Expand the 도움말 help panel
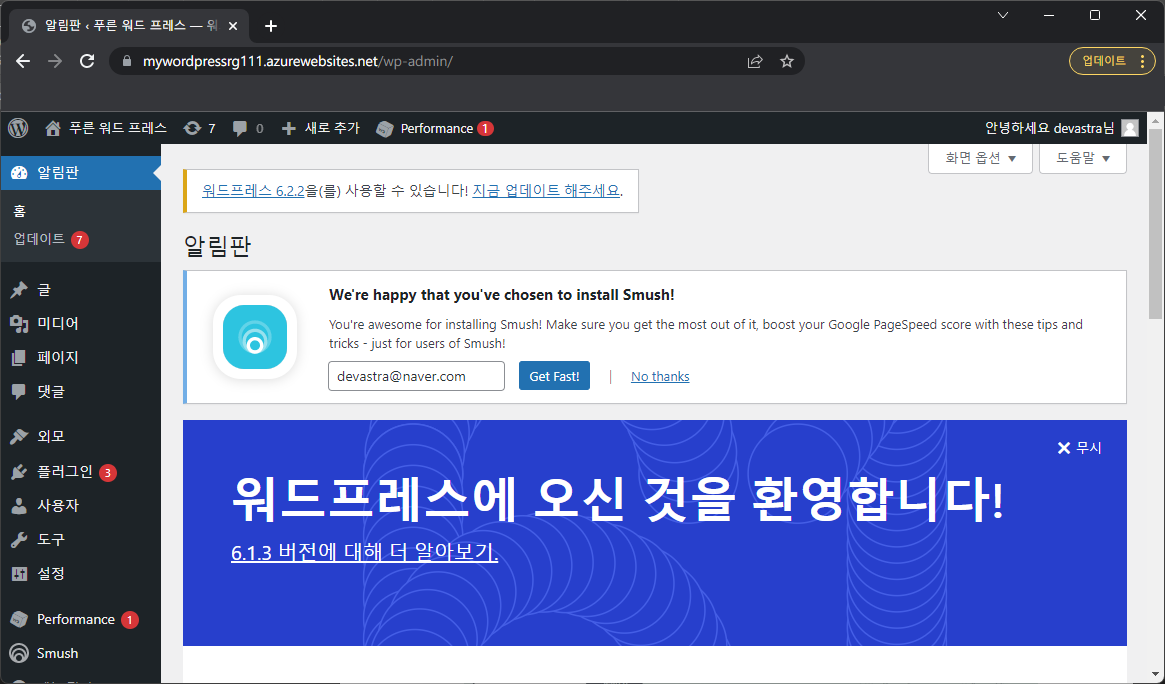 tap(1083, 158)
